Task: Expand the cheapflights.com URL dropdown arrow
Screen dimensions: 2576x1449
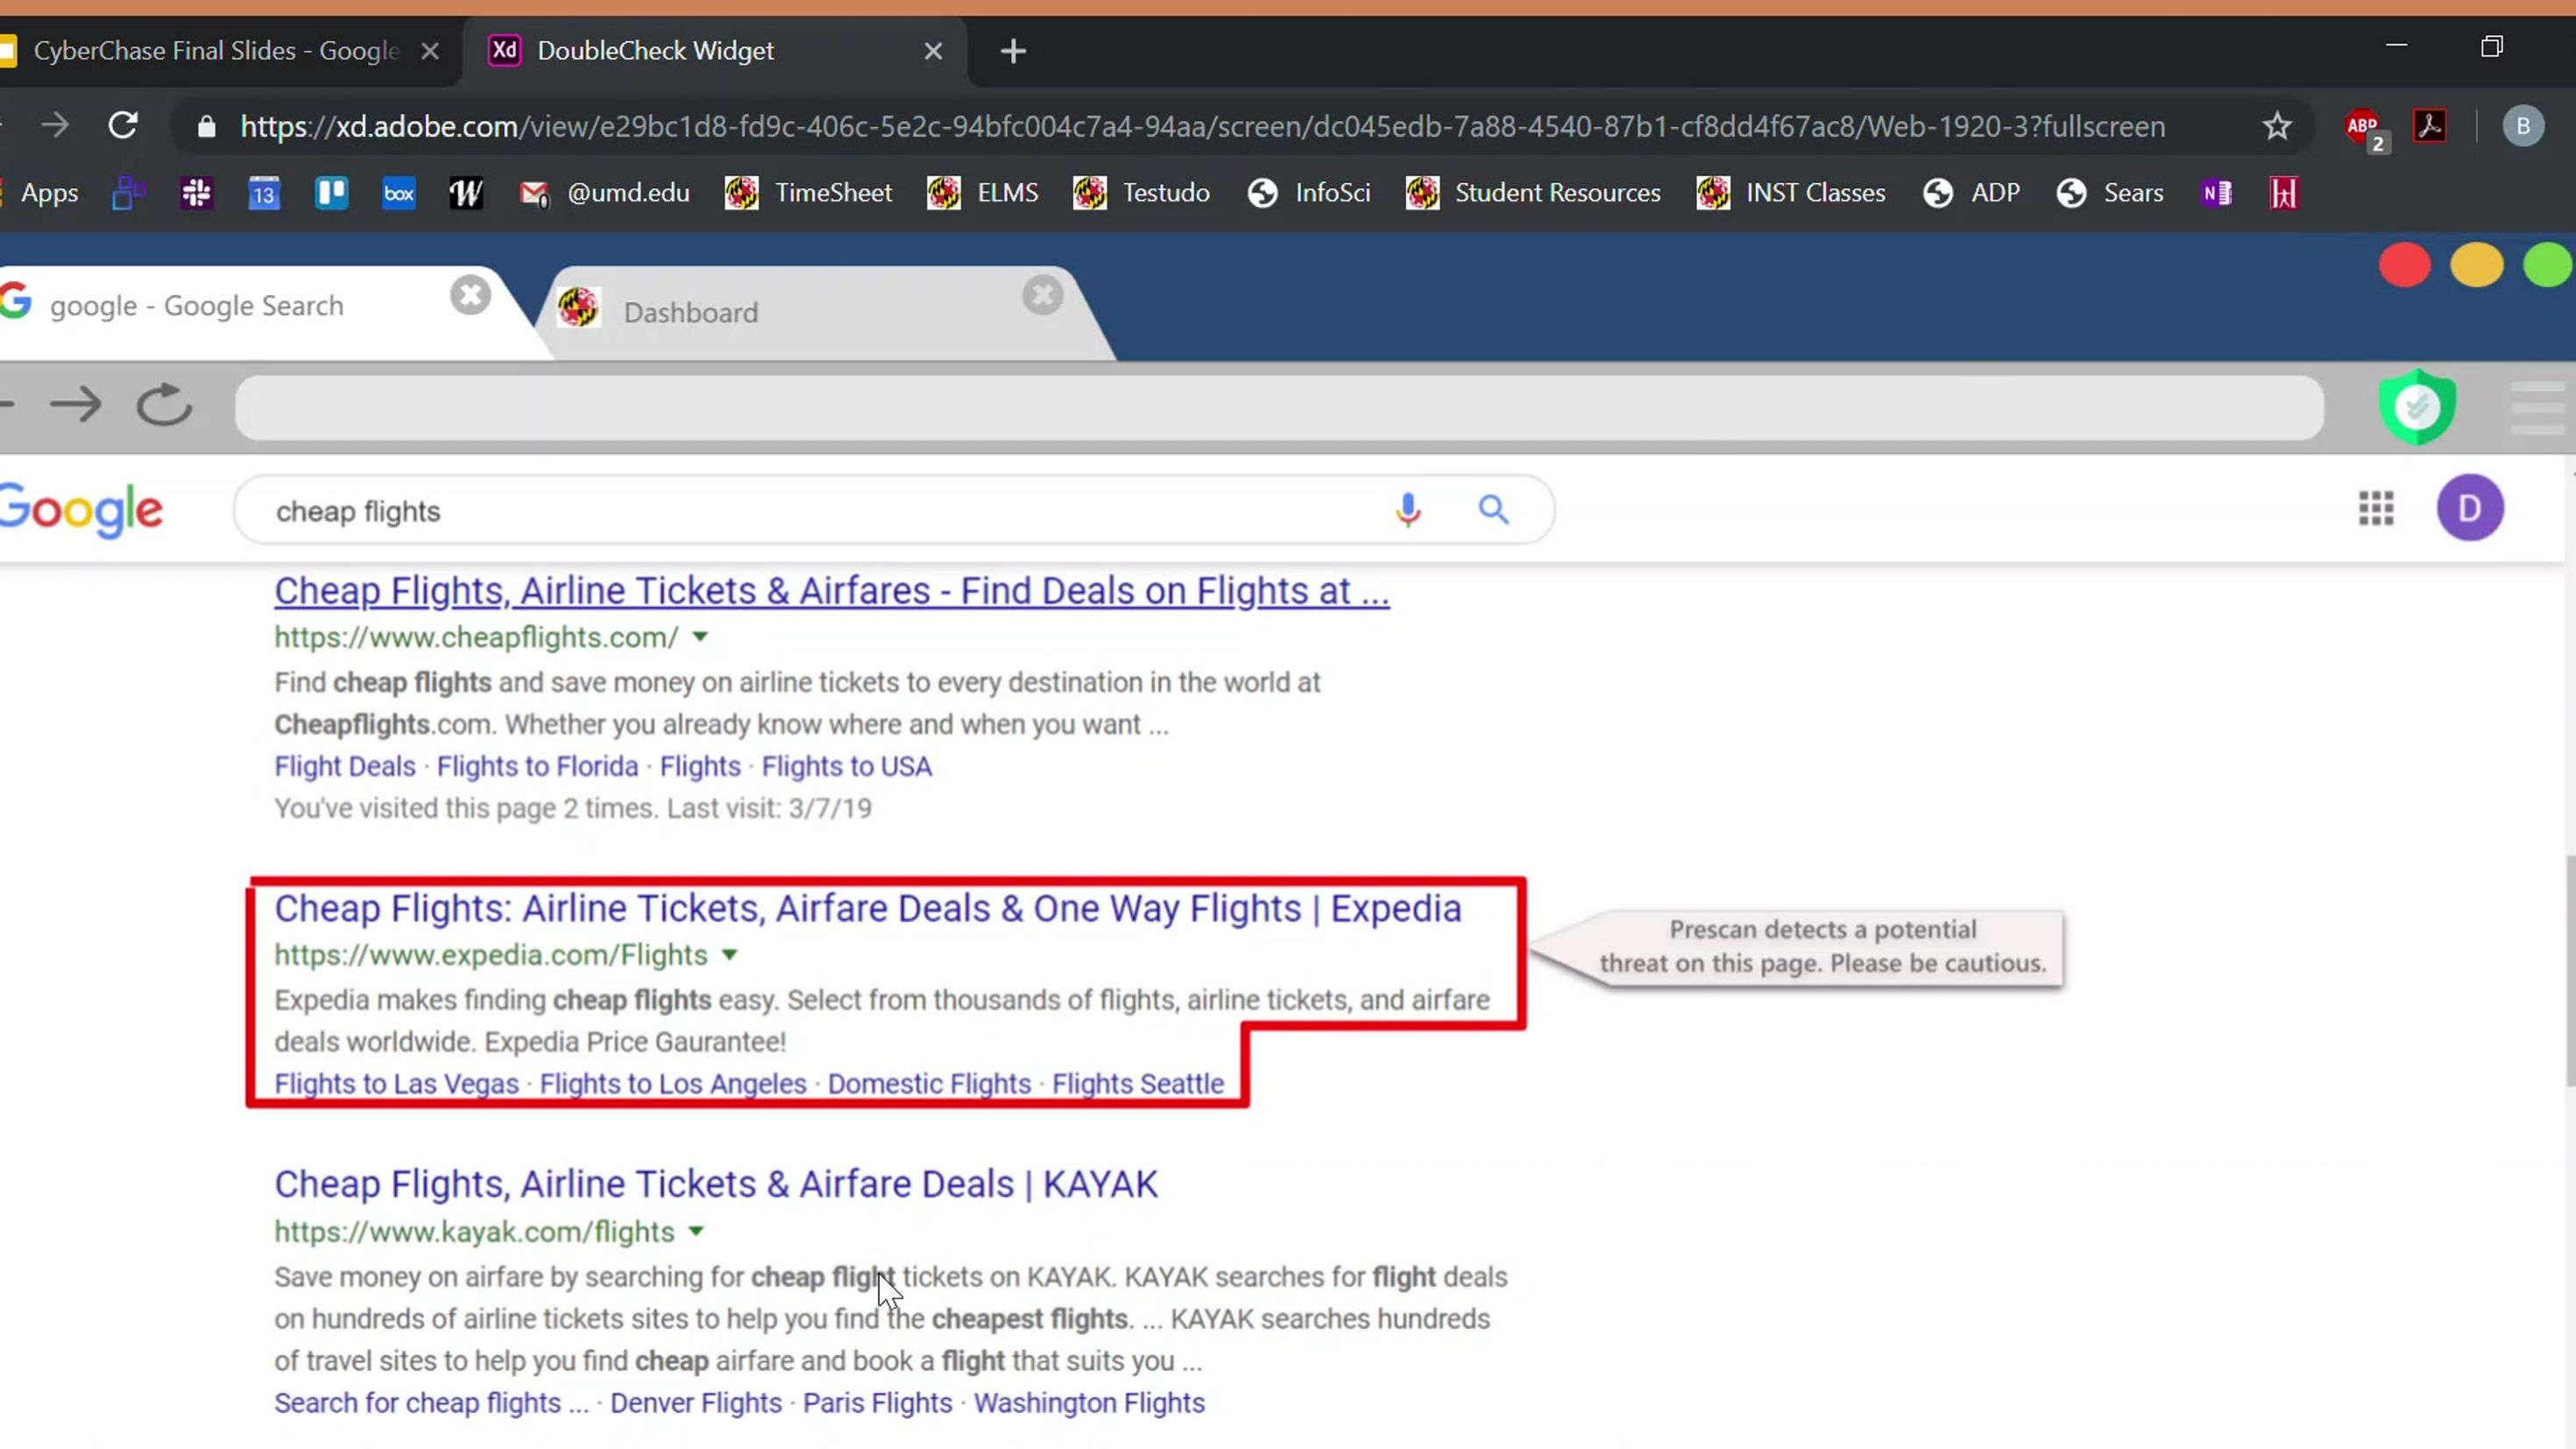Action: click(x=700, y=636)
